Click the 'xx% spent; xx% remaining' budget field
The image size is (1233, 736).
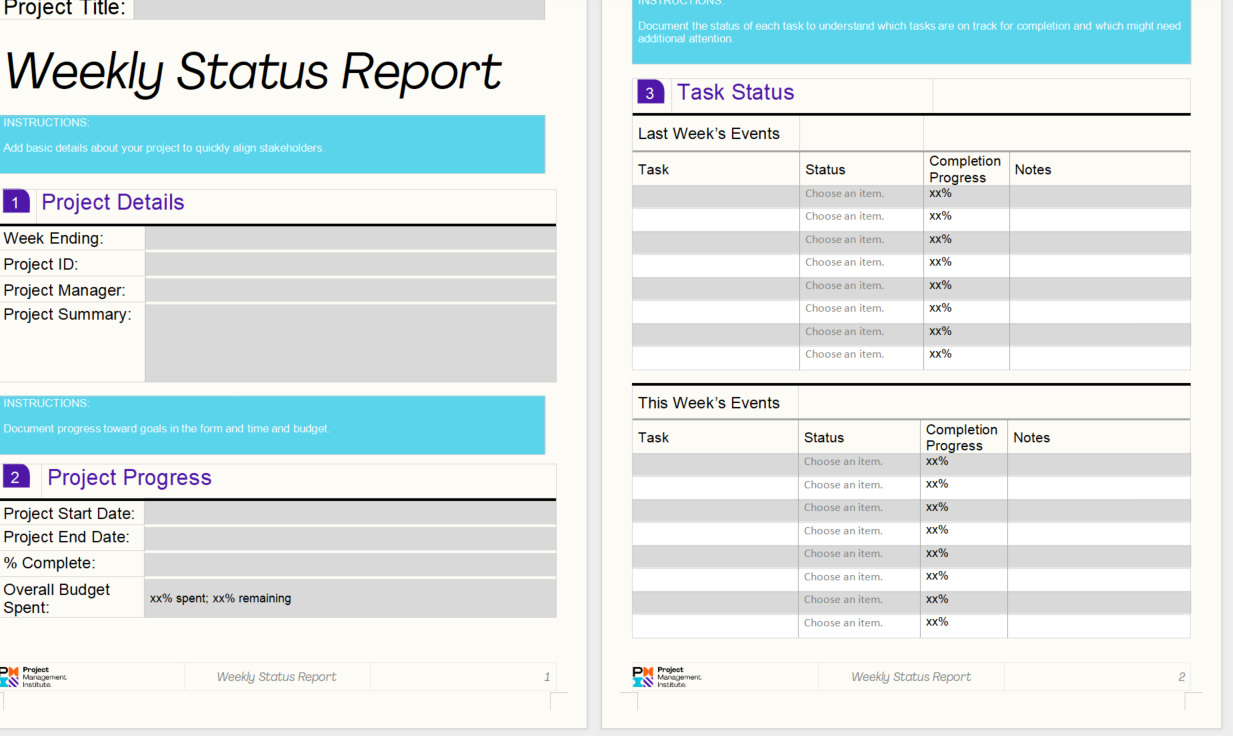tap(350, 598)
